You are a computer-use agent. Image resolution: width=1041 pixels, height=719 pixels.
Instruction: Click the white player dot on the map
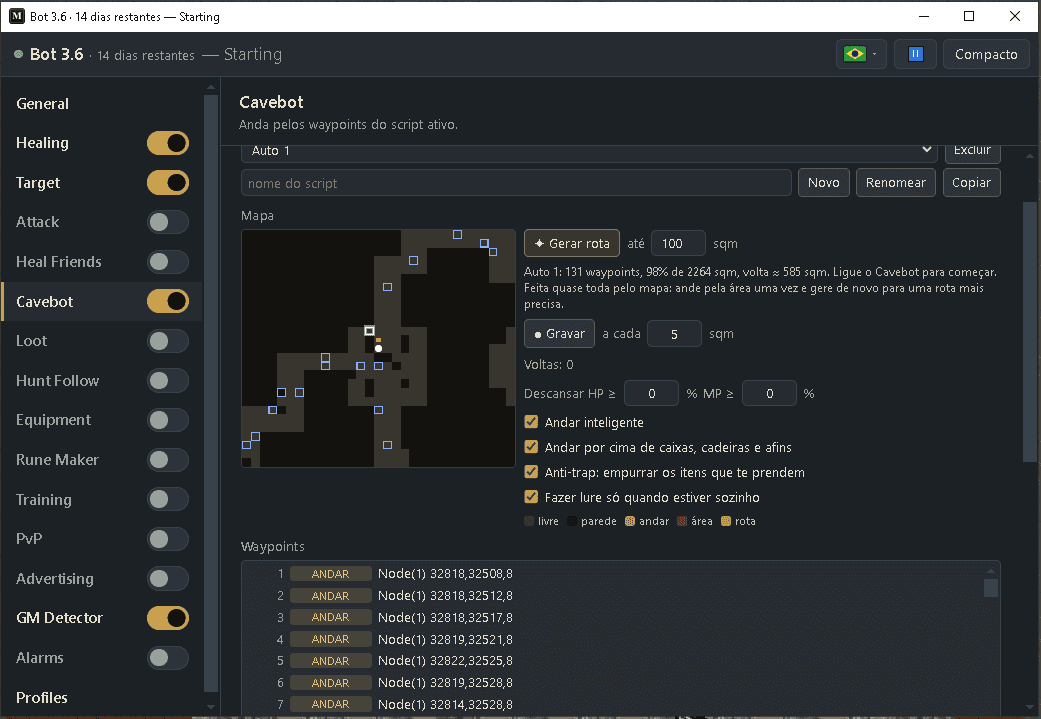pos(378,349)
